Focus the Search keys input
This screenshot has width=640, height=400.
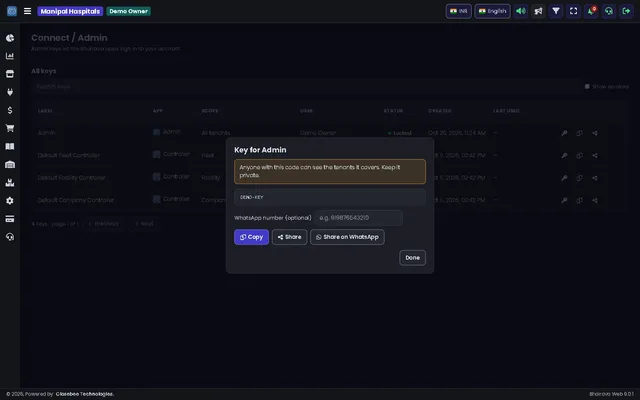[305, 87]
